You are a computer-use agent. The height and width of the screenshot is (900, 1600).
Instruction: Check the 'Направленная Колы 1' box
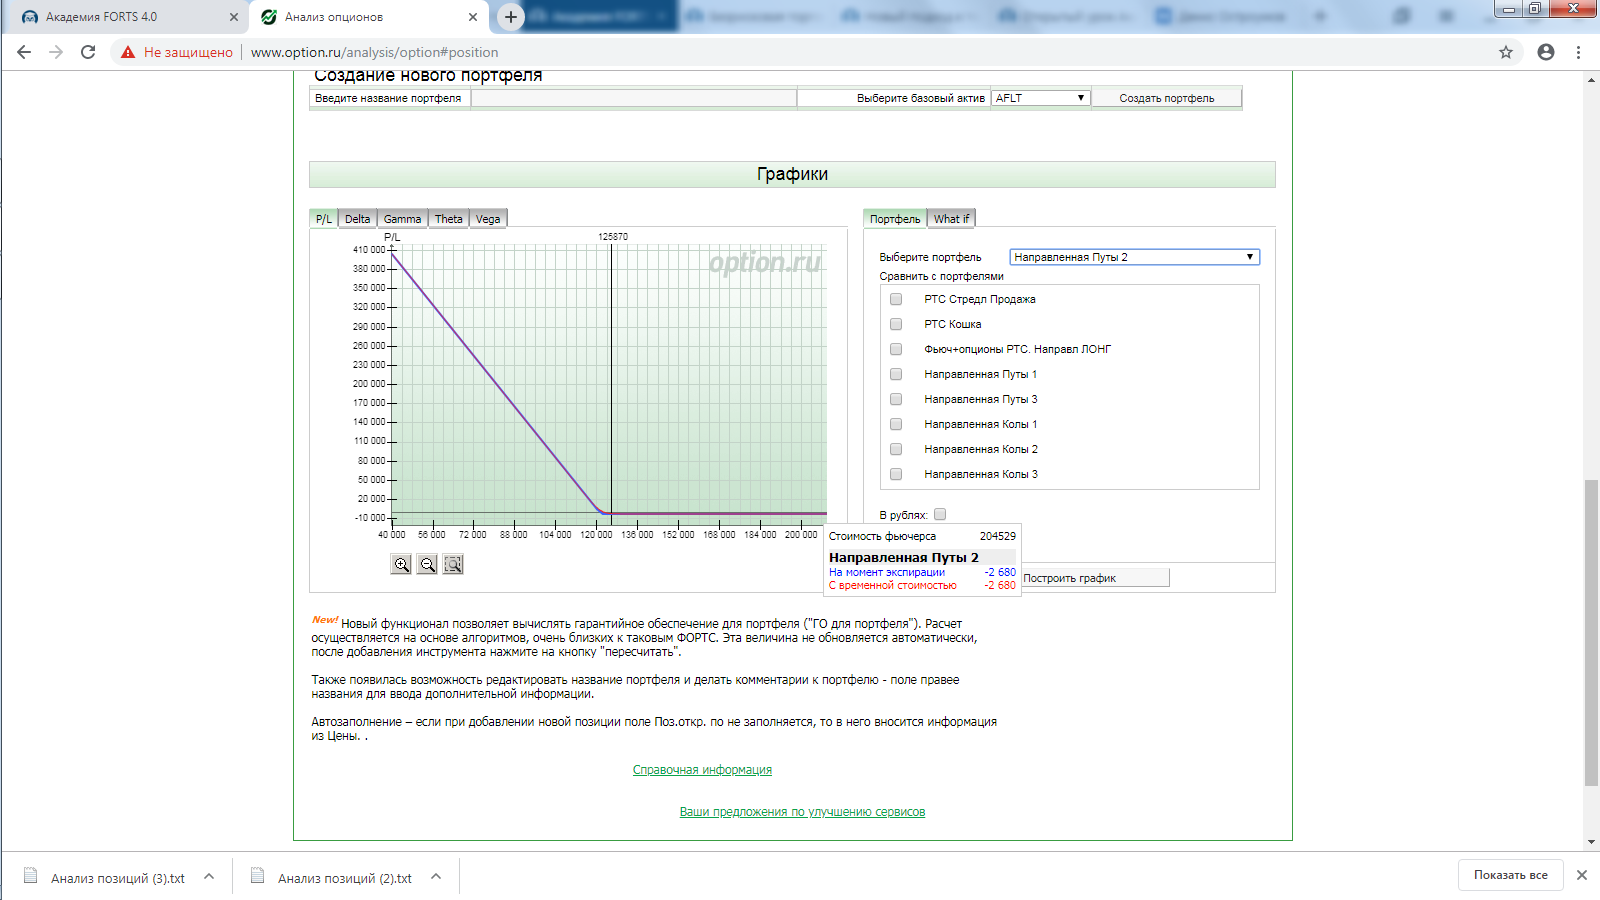pyautogui.click(x=896, y=424)
